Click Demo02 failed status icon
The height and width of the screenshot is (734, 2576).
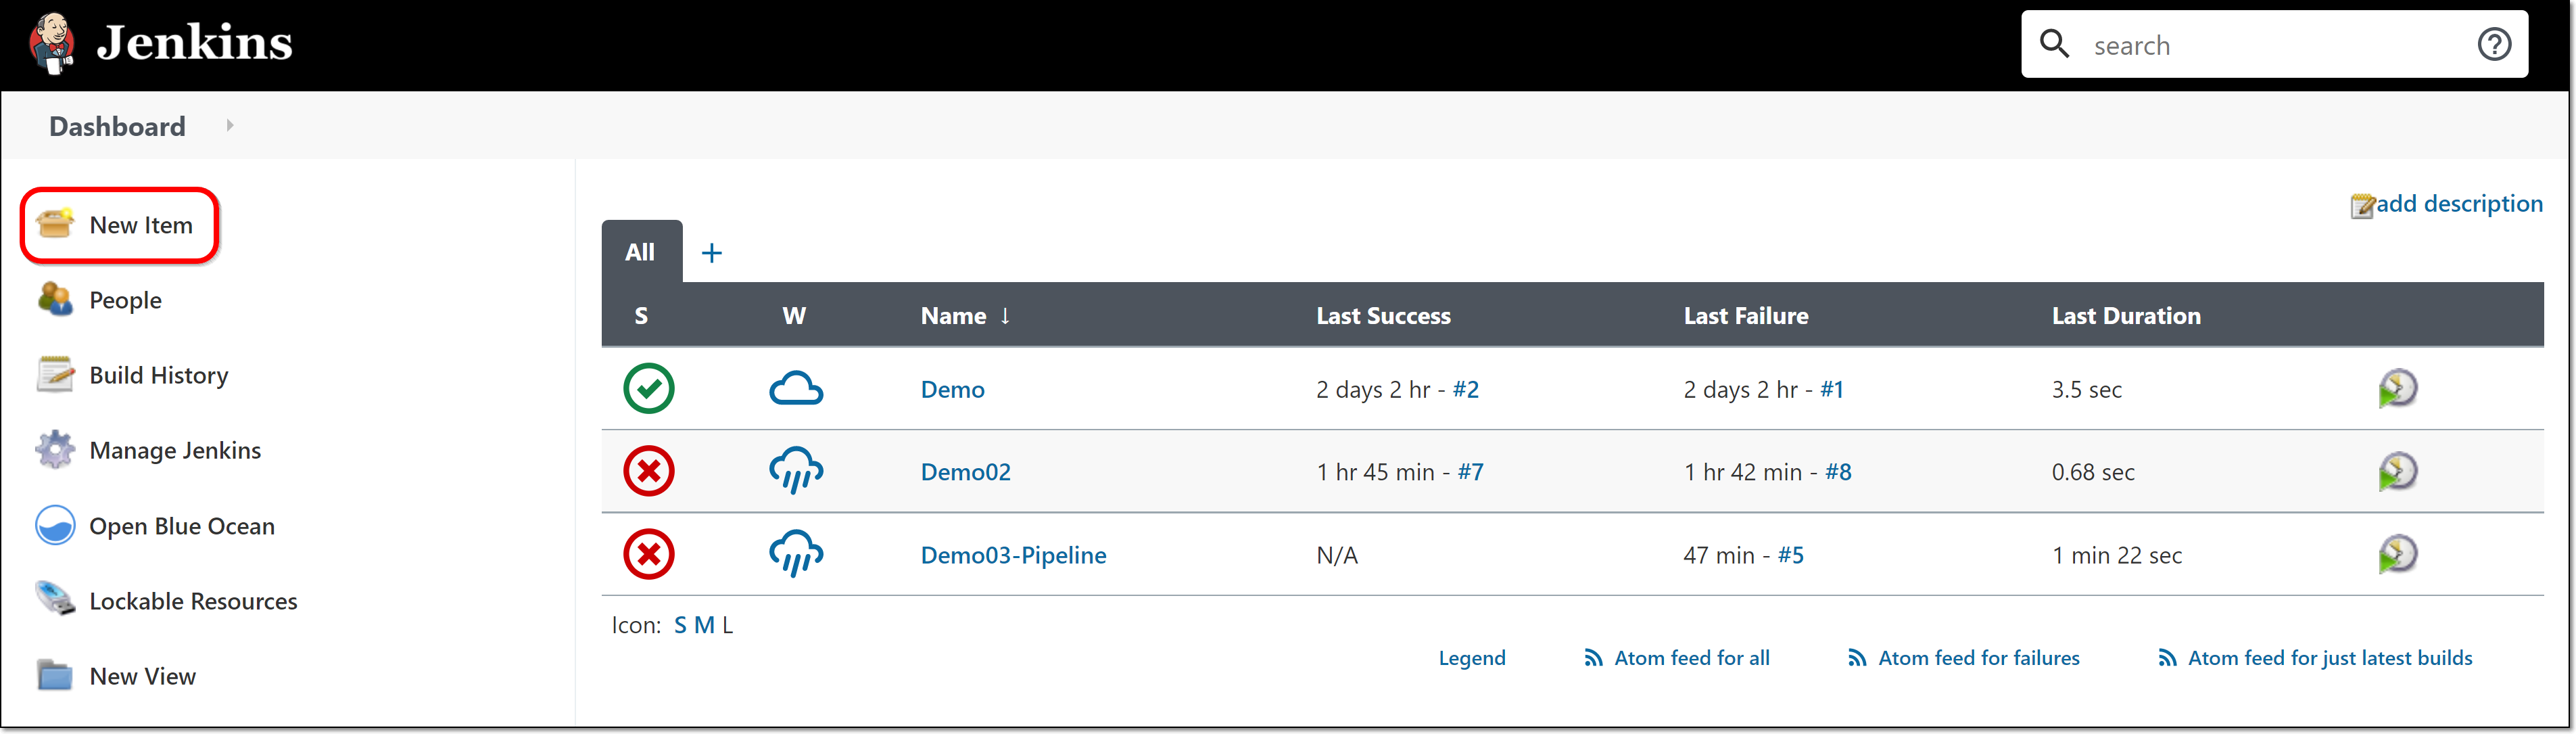(649, 471)
